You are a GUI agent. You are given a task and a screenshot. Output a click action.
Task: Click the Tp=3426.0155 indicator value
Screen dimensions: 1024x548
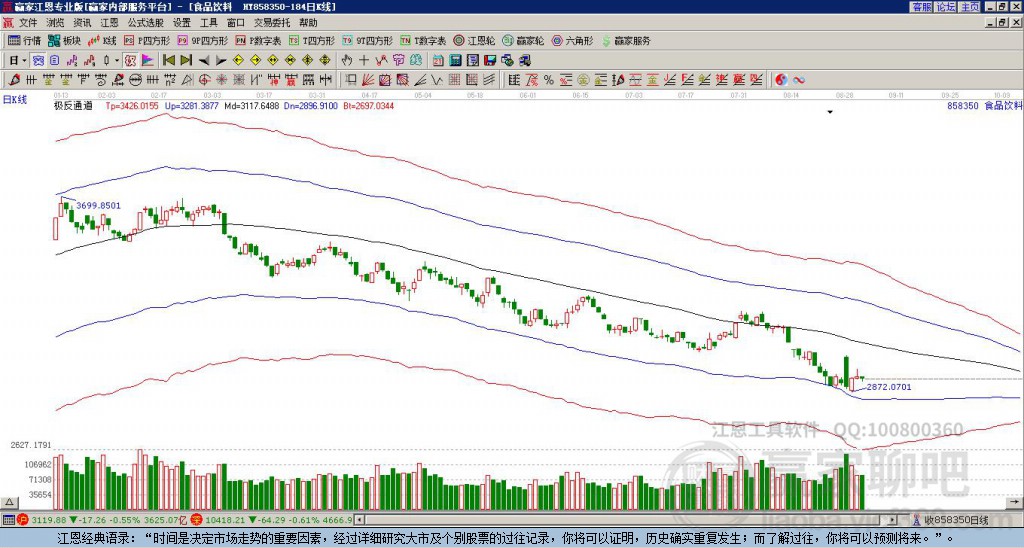(133, 106)
